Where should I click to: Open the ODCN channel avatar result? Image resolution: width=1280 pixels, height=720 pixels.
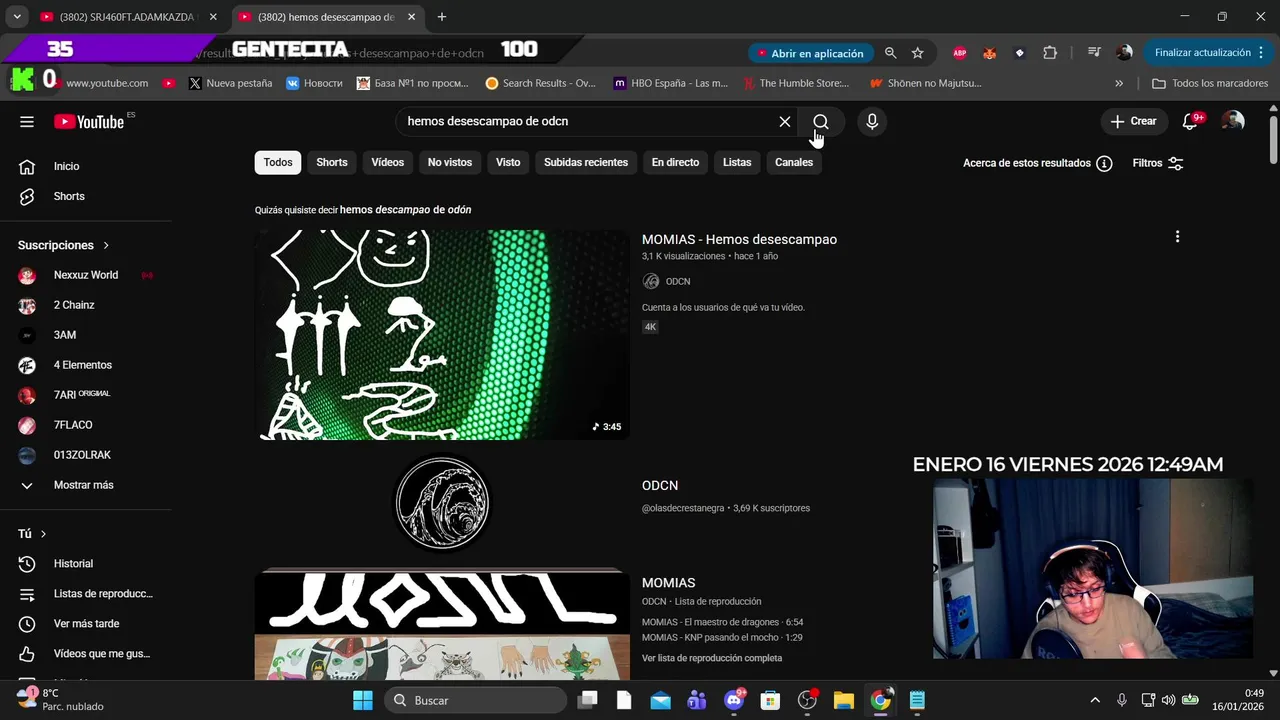[442, 503]
